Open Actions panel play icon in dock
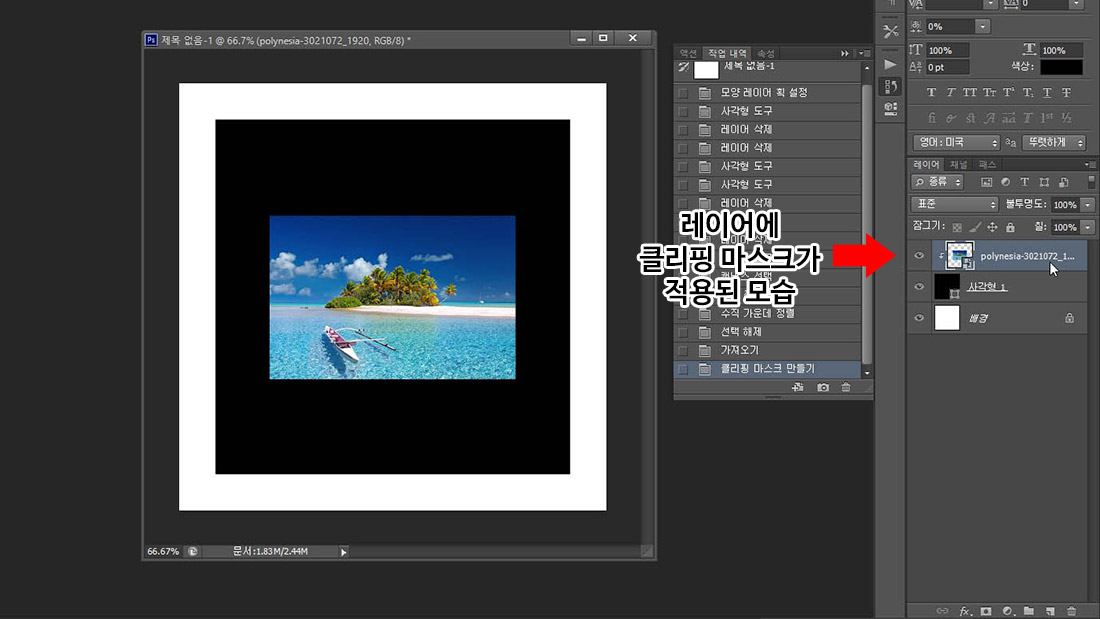 pyautogui.click(x=890, y=65)
